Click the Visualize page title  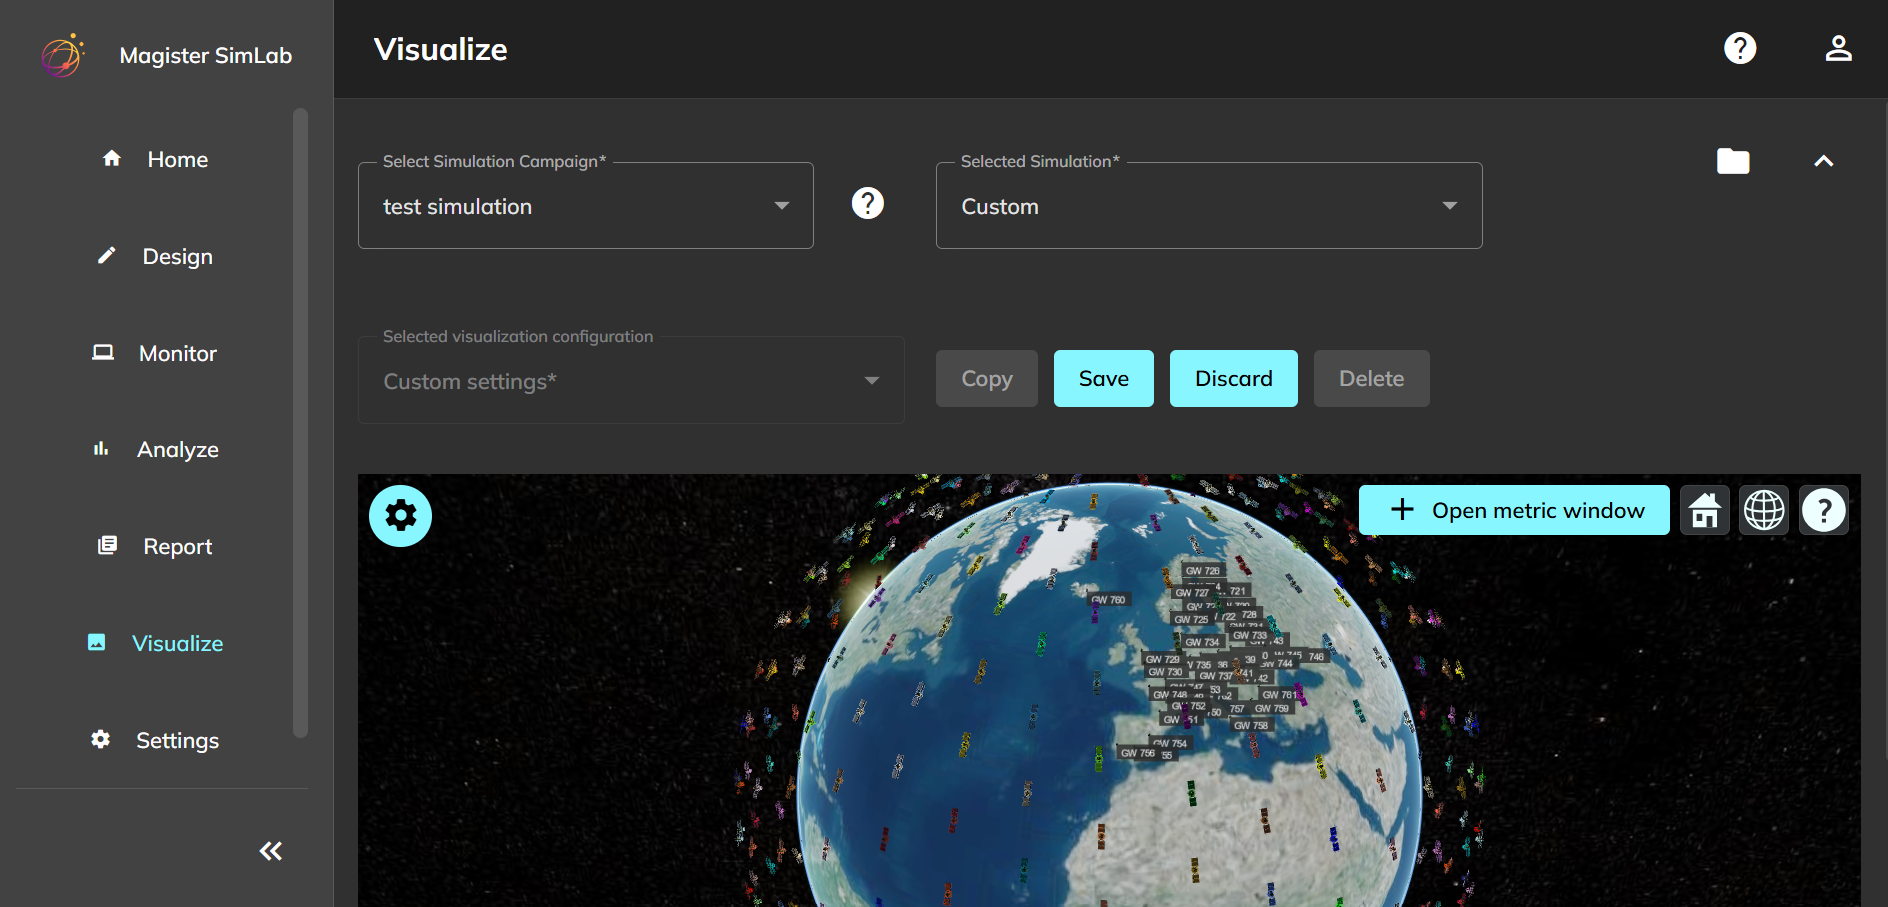pos(441,49)
